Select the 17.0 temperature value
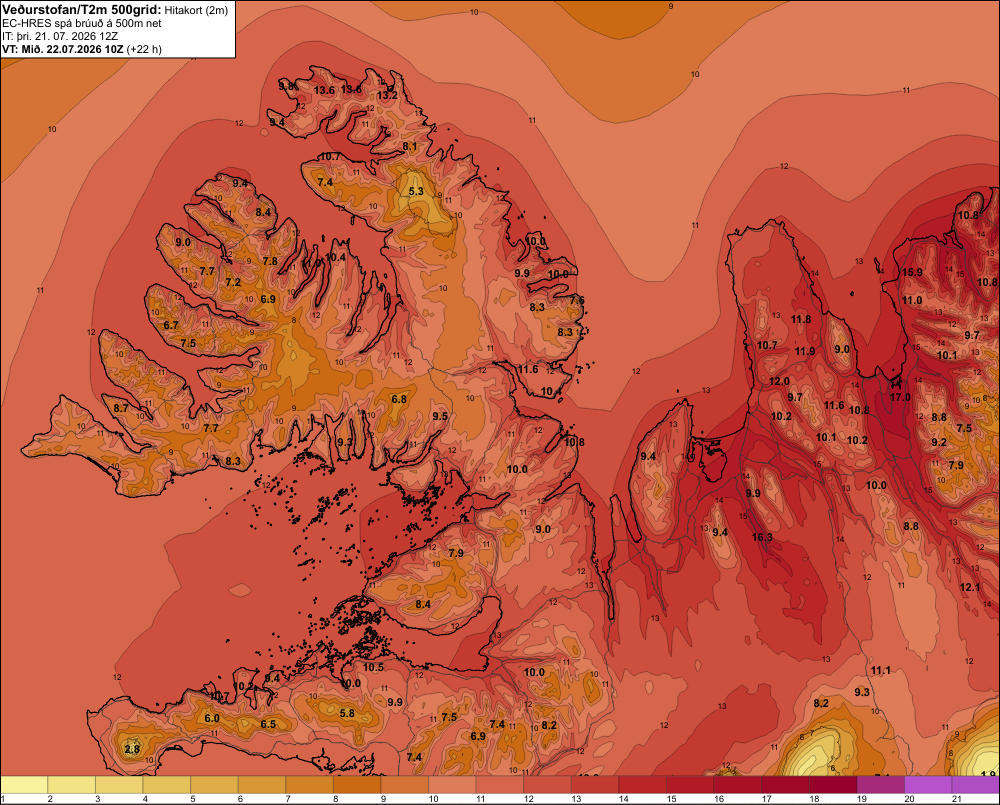The width and height of the screenshot is (1000, 805). click(901, 397)
